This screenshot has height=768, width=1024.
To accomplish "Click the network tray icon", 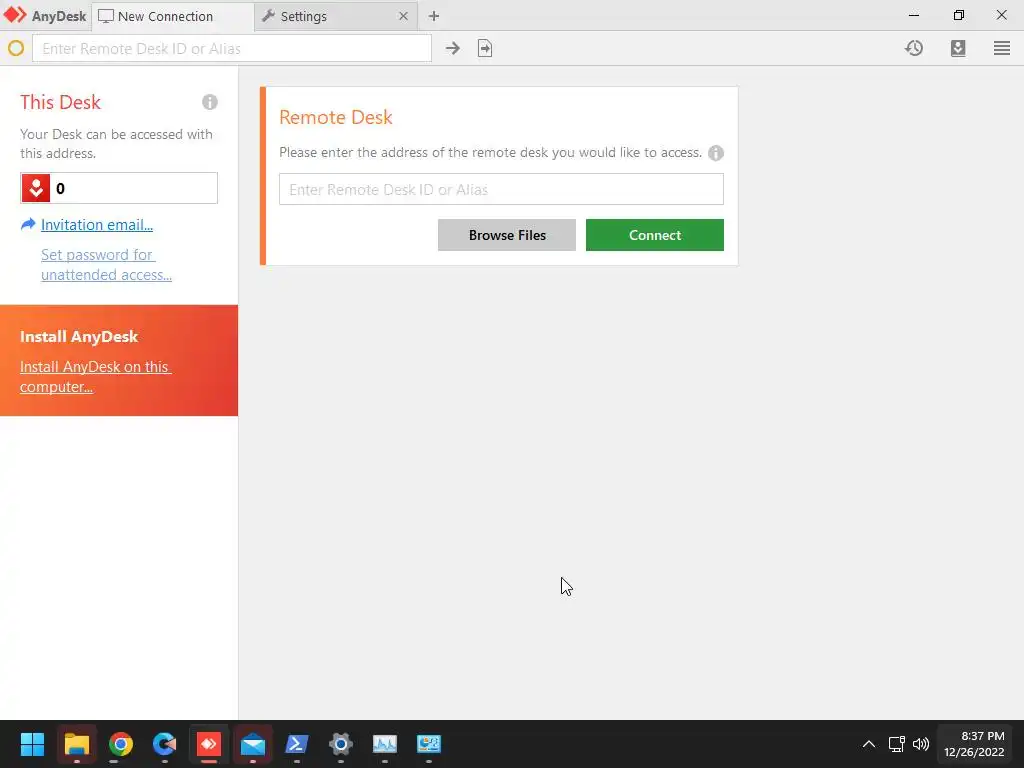I will point(897,744).
